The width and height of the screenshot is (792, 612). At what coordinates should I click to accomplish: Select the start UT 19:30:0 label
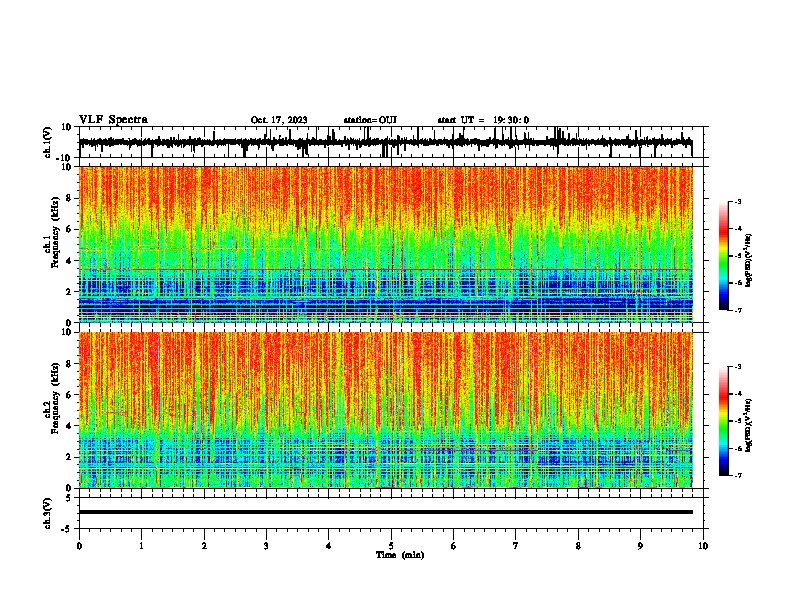[483, 120]
